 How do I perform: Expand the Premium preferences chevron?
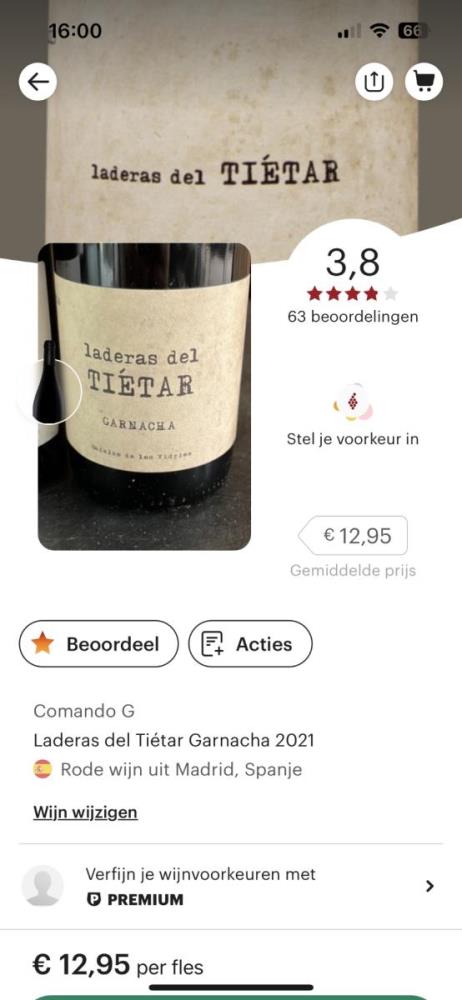click(x=429, y=886)
